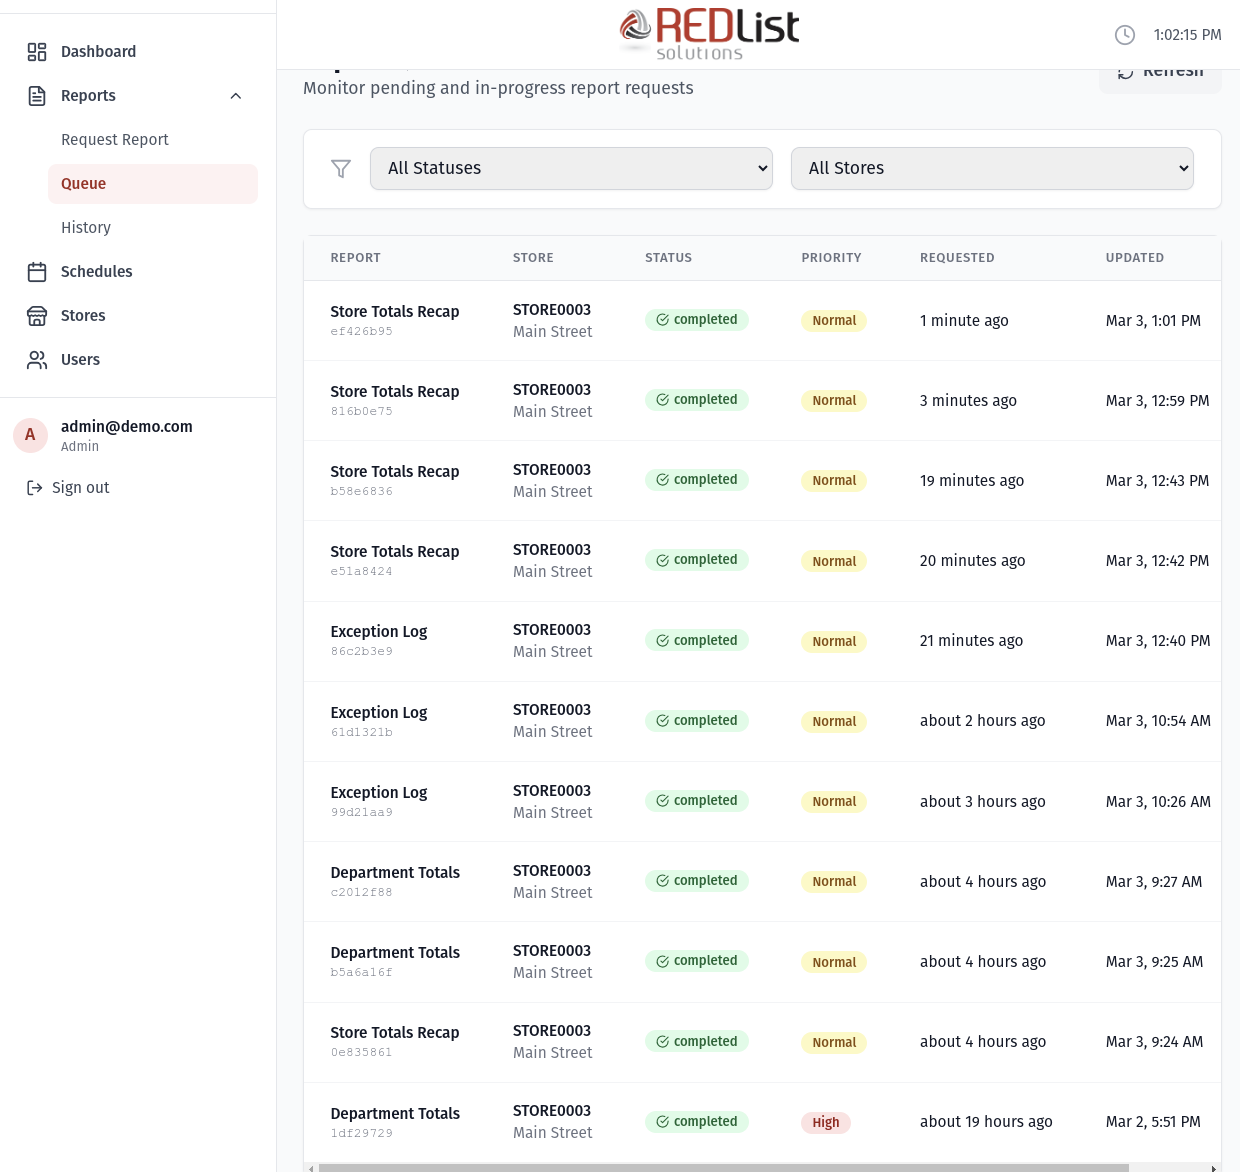Collapse the Reports section chevron
The height and width of the screenshot is (1172, 1240).
point(236,95)
